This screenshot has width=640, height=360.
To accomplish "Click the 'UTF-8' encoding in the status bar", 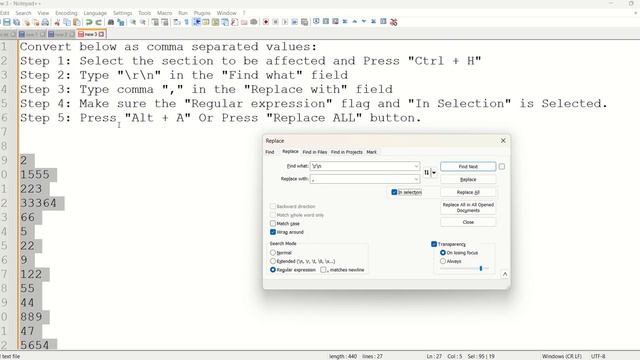I will [598, 356].
